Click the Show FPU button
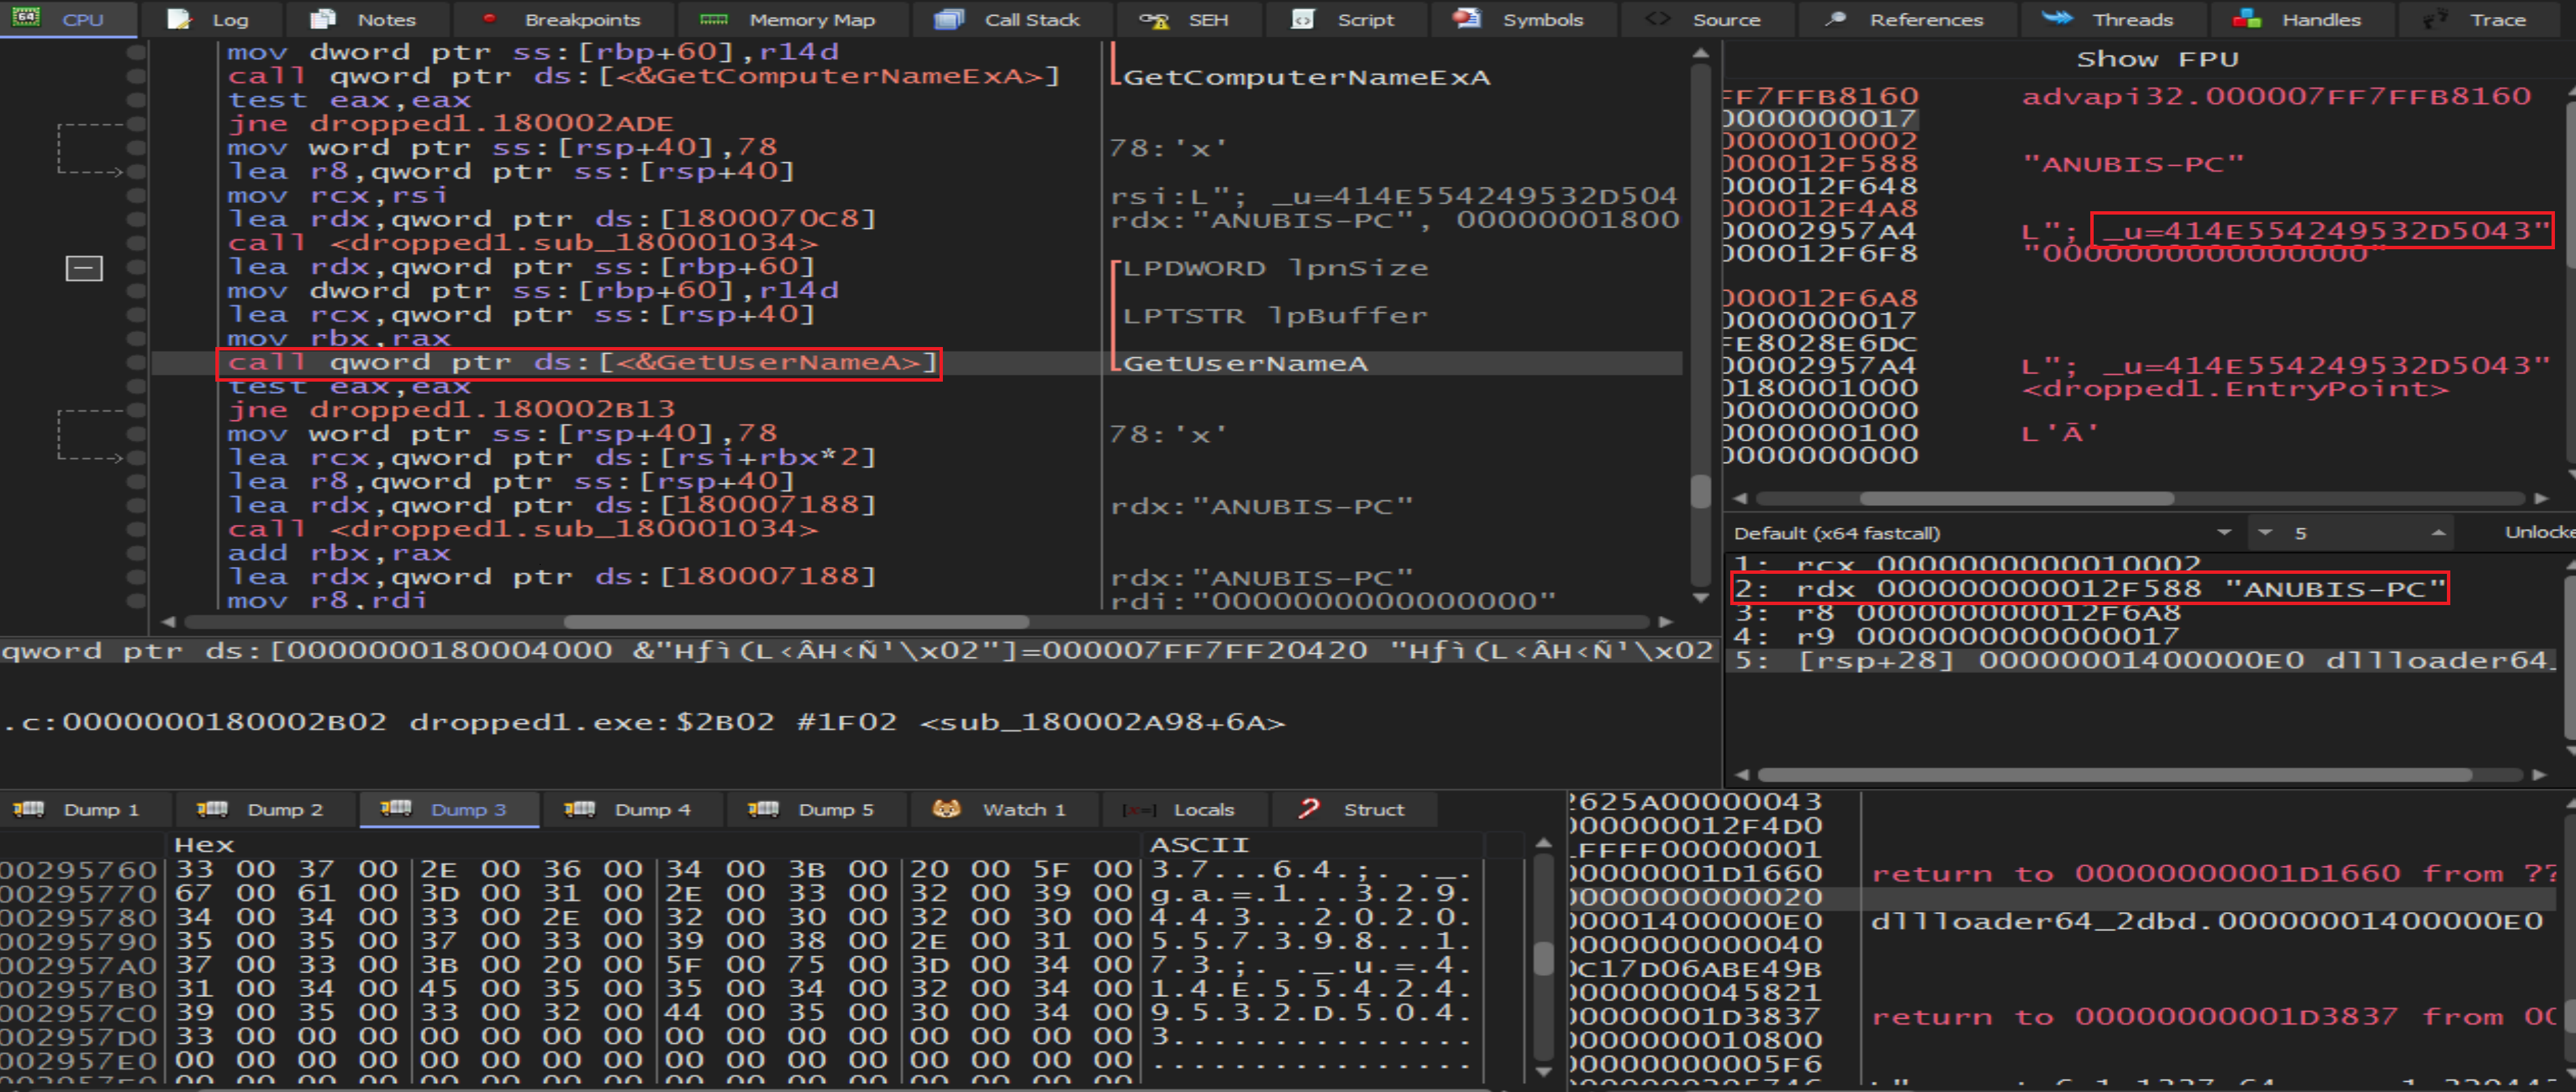Screen dimensions: 2576x1092 [x=2157, y=59]
